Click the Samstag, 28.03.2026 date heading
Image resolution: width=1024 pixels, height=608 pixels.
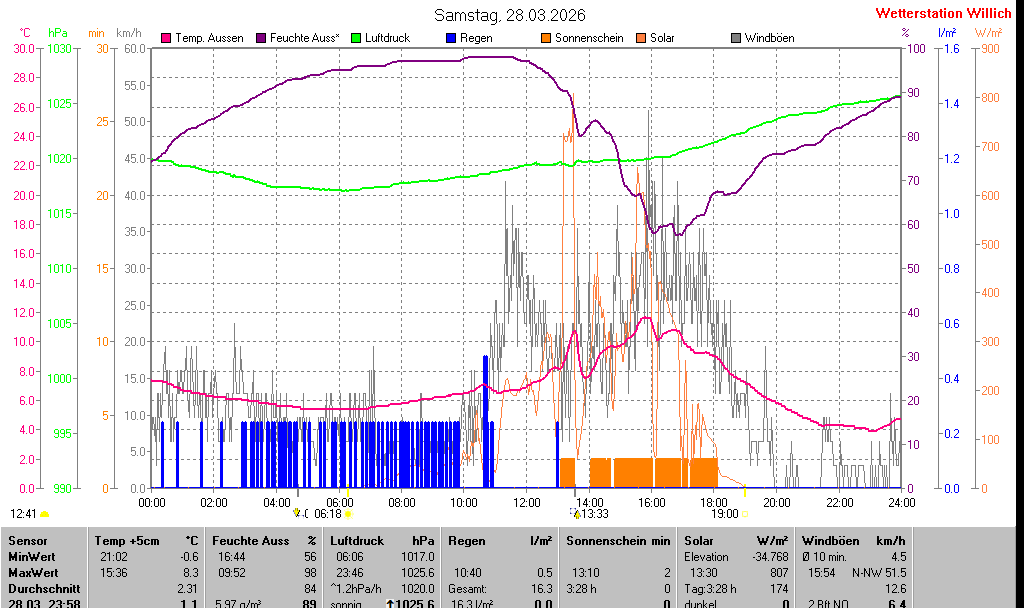tap(510, 15)
